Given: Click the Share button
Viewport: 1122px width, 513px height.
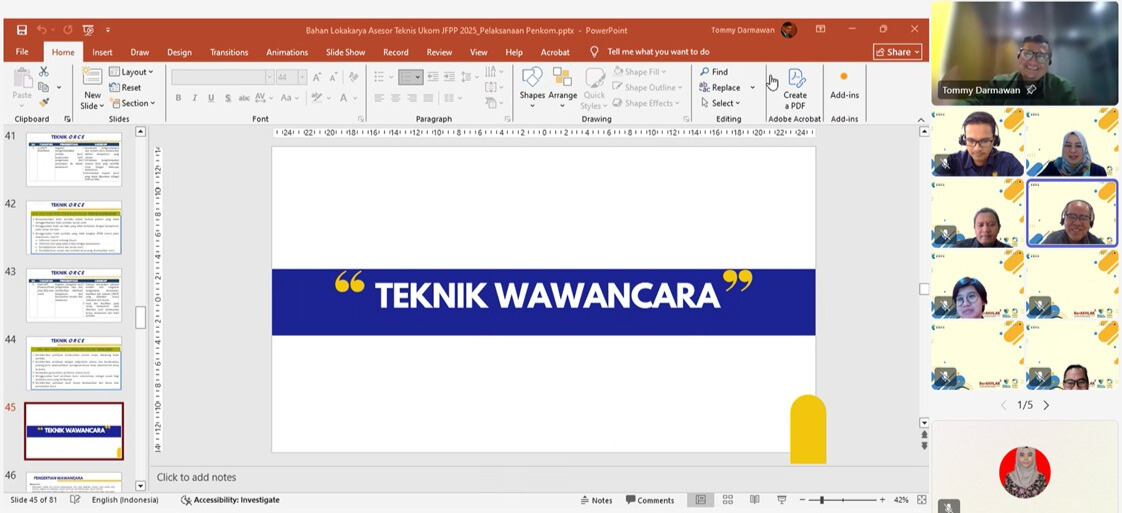Looking at the screenshot, I should tap(896, 52).
